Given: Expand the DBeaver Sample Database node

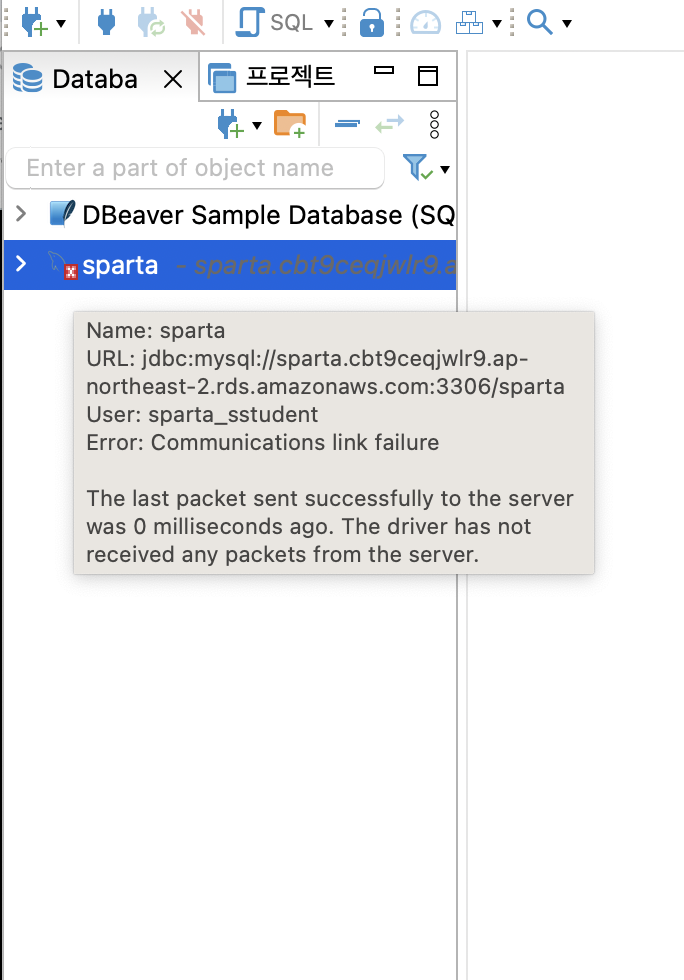Looking at the screenshot, I should (x=21, y=214).
